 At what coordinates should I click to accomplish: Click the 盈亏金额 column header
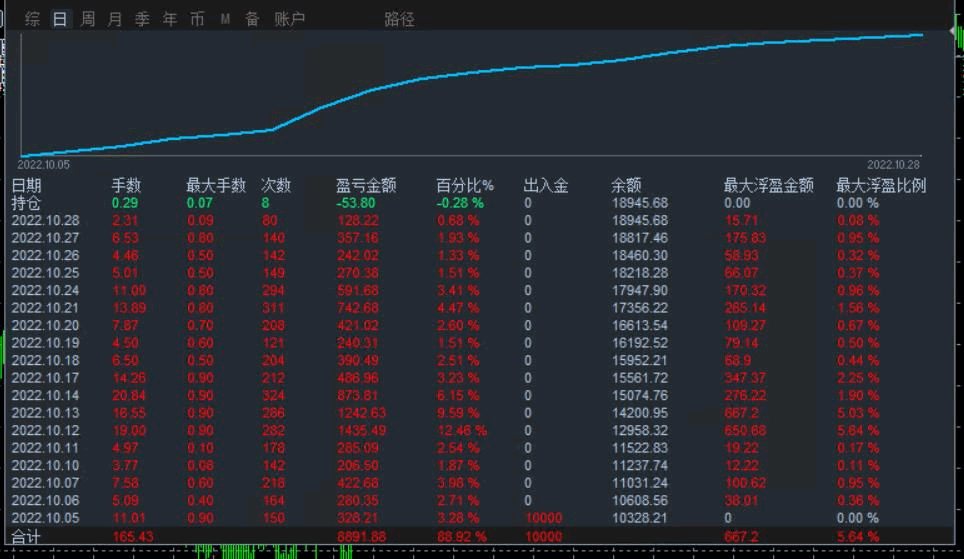pos(366,185)
